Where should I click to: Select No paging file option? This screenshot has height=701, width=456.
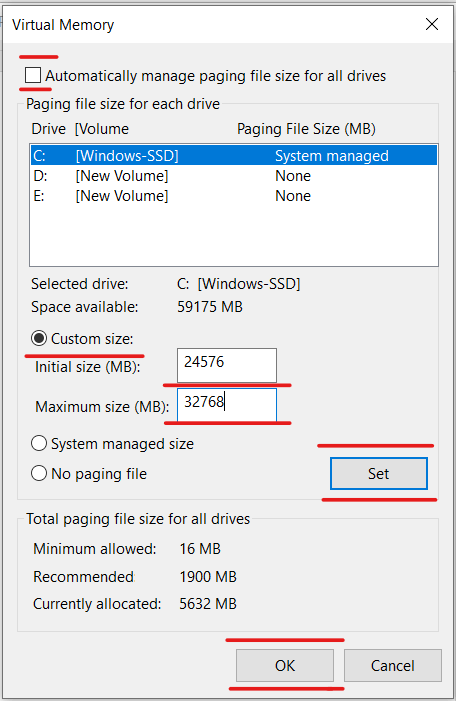39,473
